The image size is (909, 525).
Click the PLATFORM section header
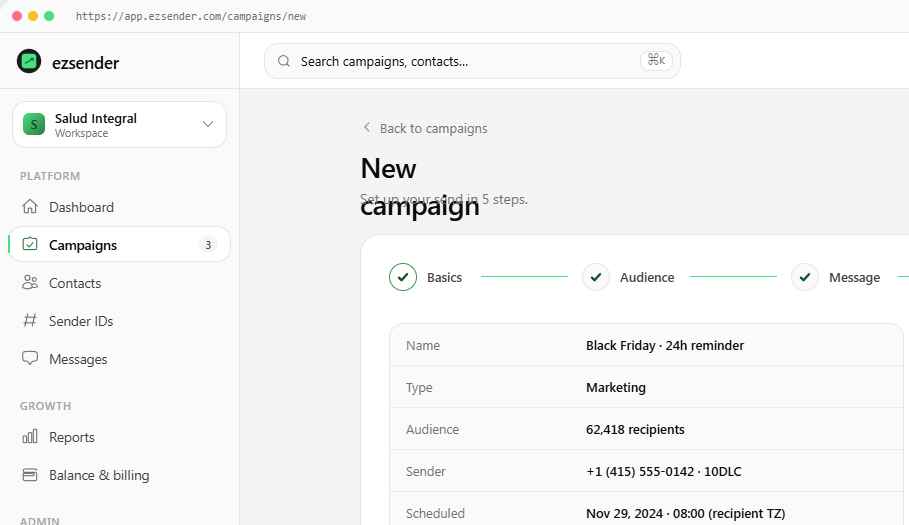50,176
